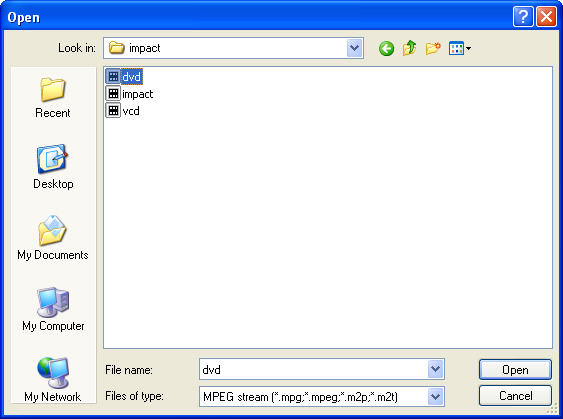Open the My Network shortcut
563x419 pixels.
pos(53,380)
